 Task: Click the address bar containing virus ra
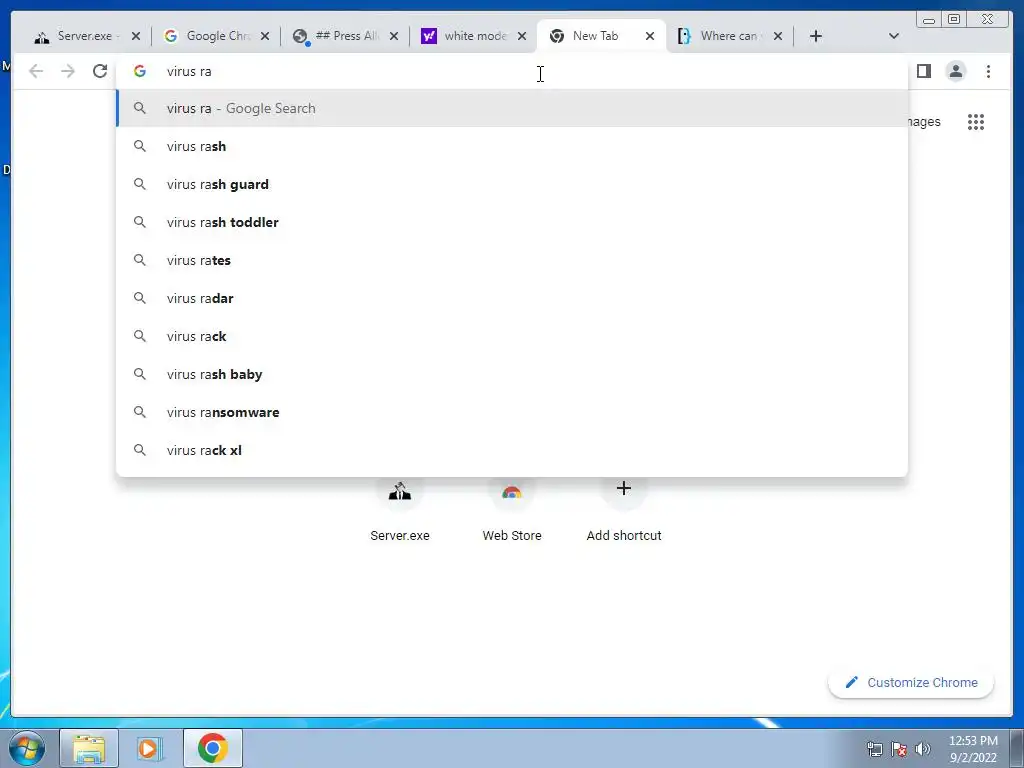click(x=511, y=71)
